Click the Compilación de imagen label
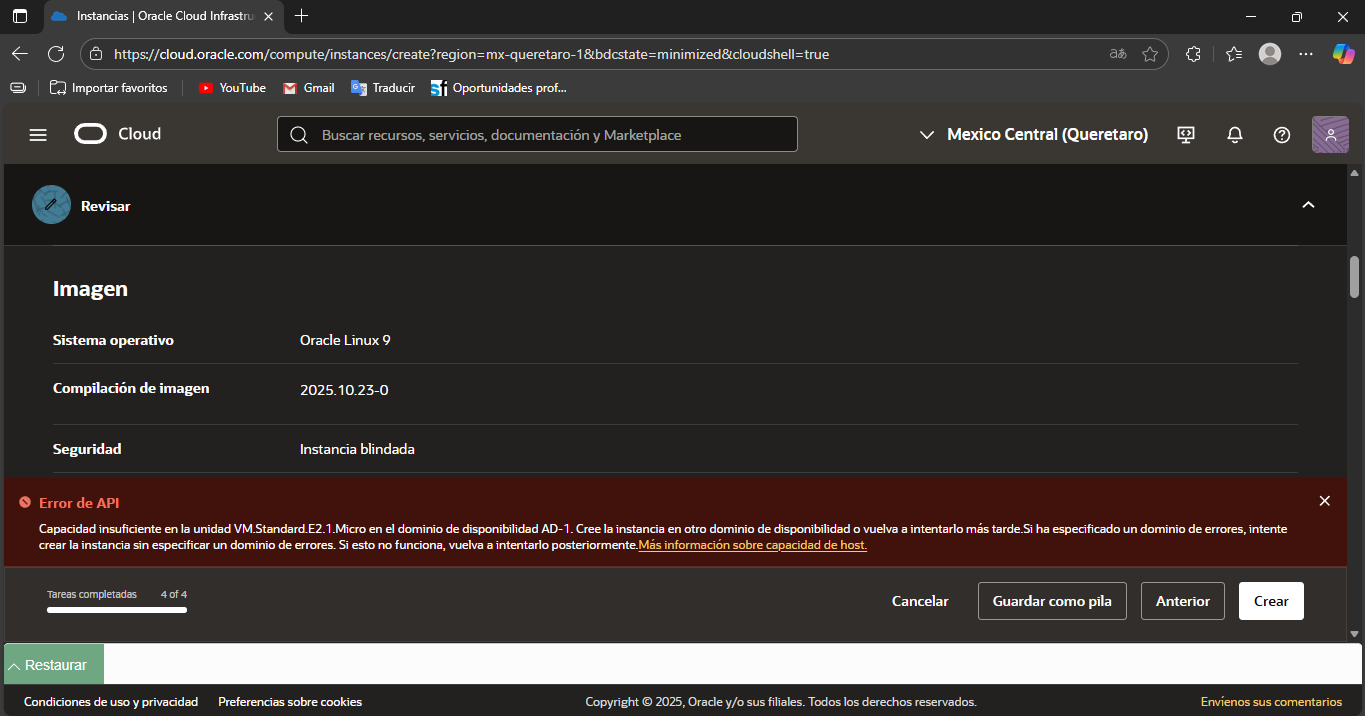The height and width of the screenshot is (716, 1365). click(131, 388)
